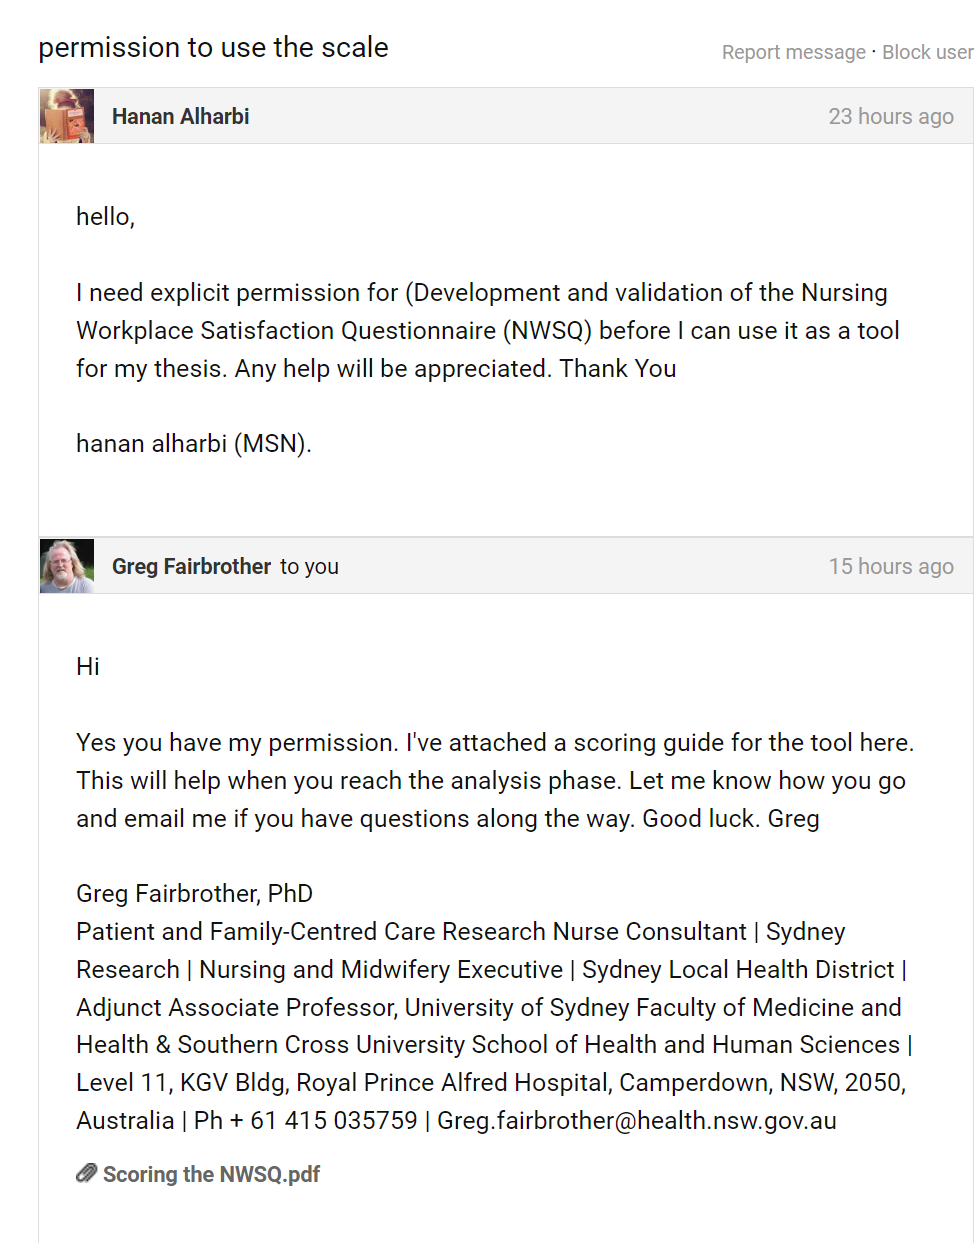Open Hanan Alharbi's profile picture

[x=67, y=116]
